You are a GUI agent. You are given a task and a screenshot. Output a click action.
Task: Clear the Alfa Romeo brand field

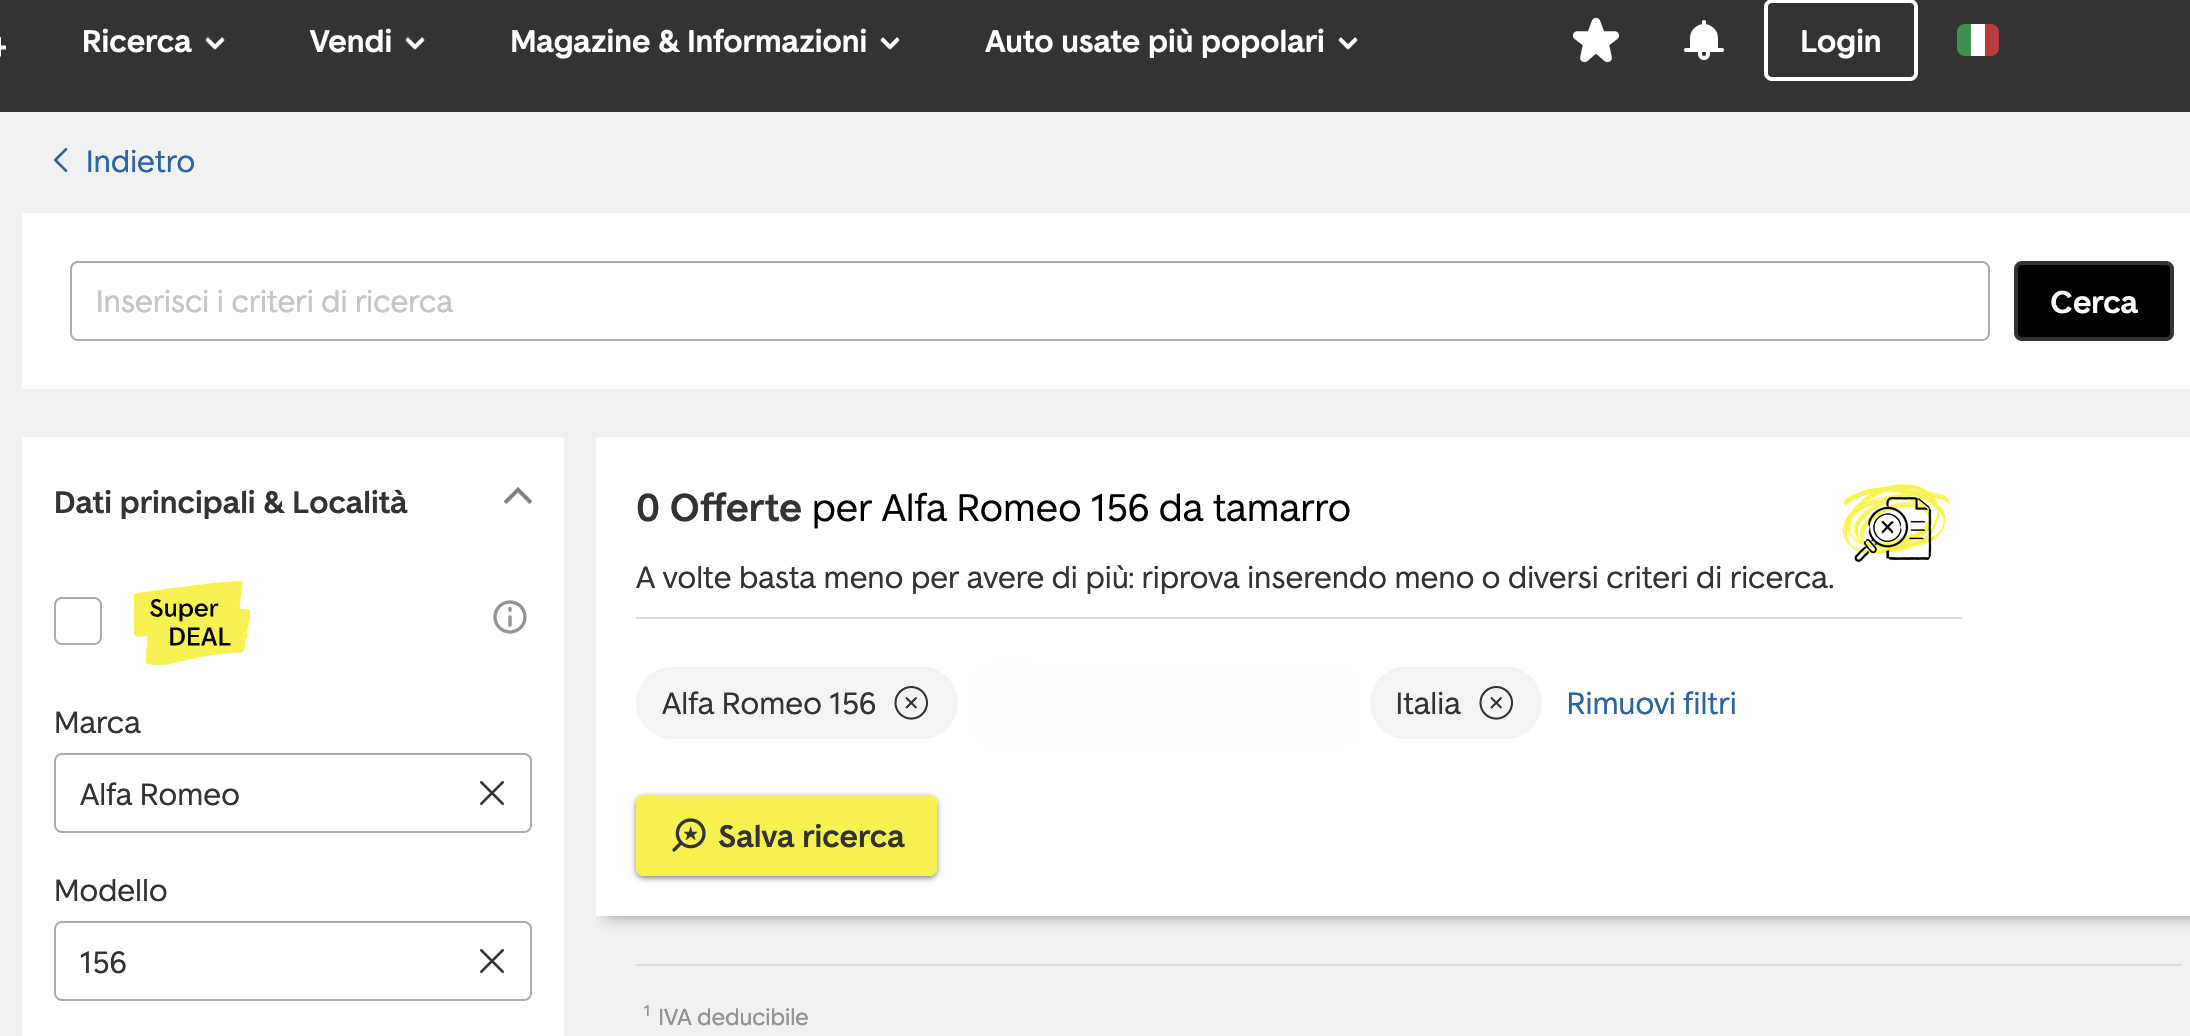pyautogui.click(x=491, y=793)
